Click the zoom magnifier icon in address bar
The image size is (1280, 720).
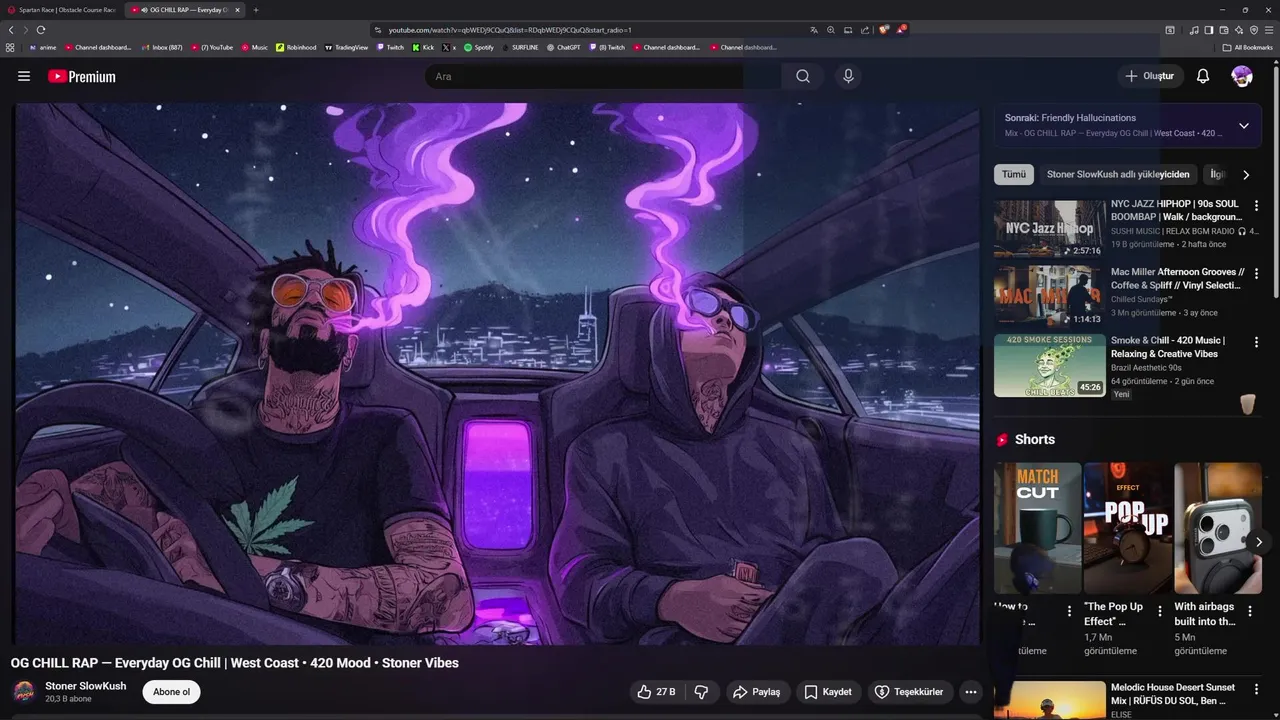click(831, 30)
